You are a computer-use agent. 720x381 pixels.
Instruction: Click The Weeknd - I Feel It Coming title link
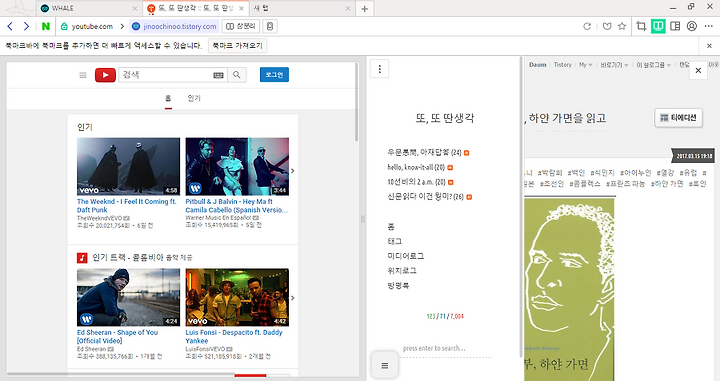point(127,206)
